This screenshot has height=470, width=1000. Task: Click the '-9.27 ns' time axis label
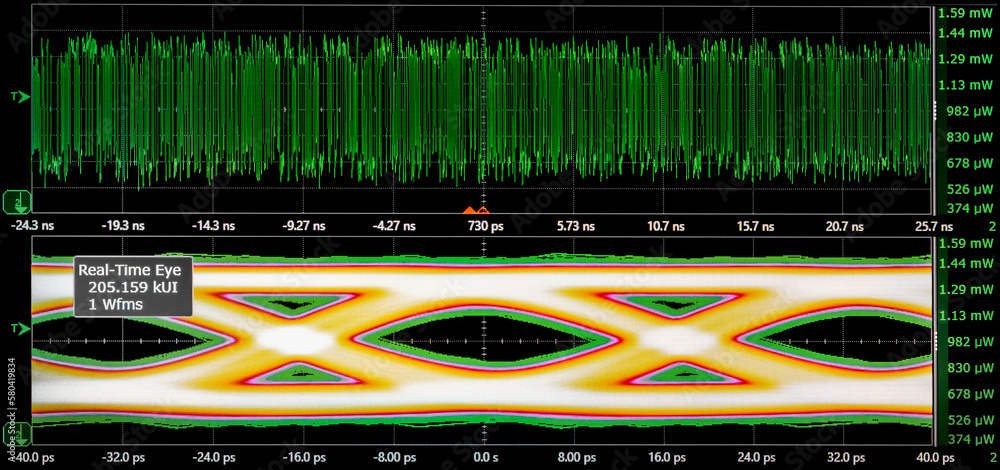pyautogui.click(x=304, y=226)
